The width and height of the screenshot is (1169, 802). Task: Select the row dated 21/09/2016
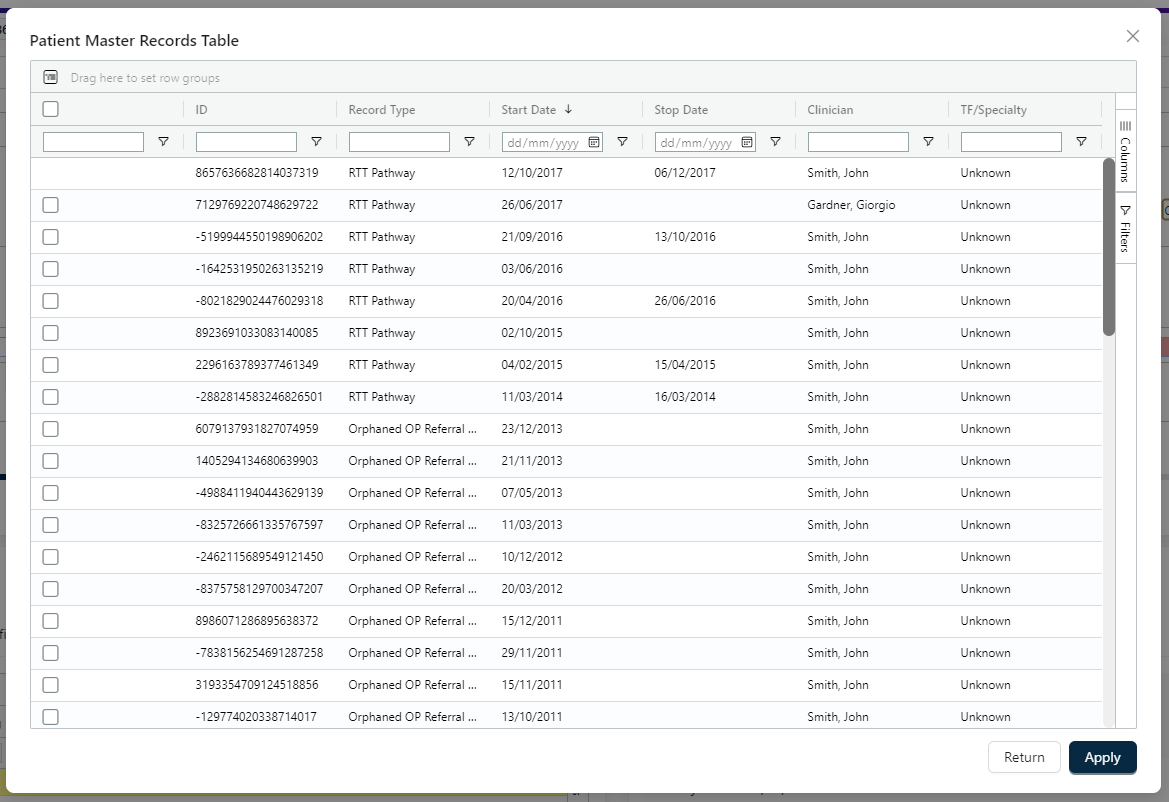click(x=51, y=237)
